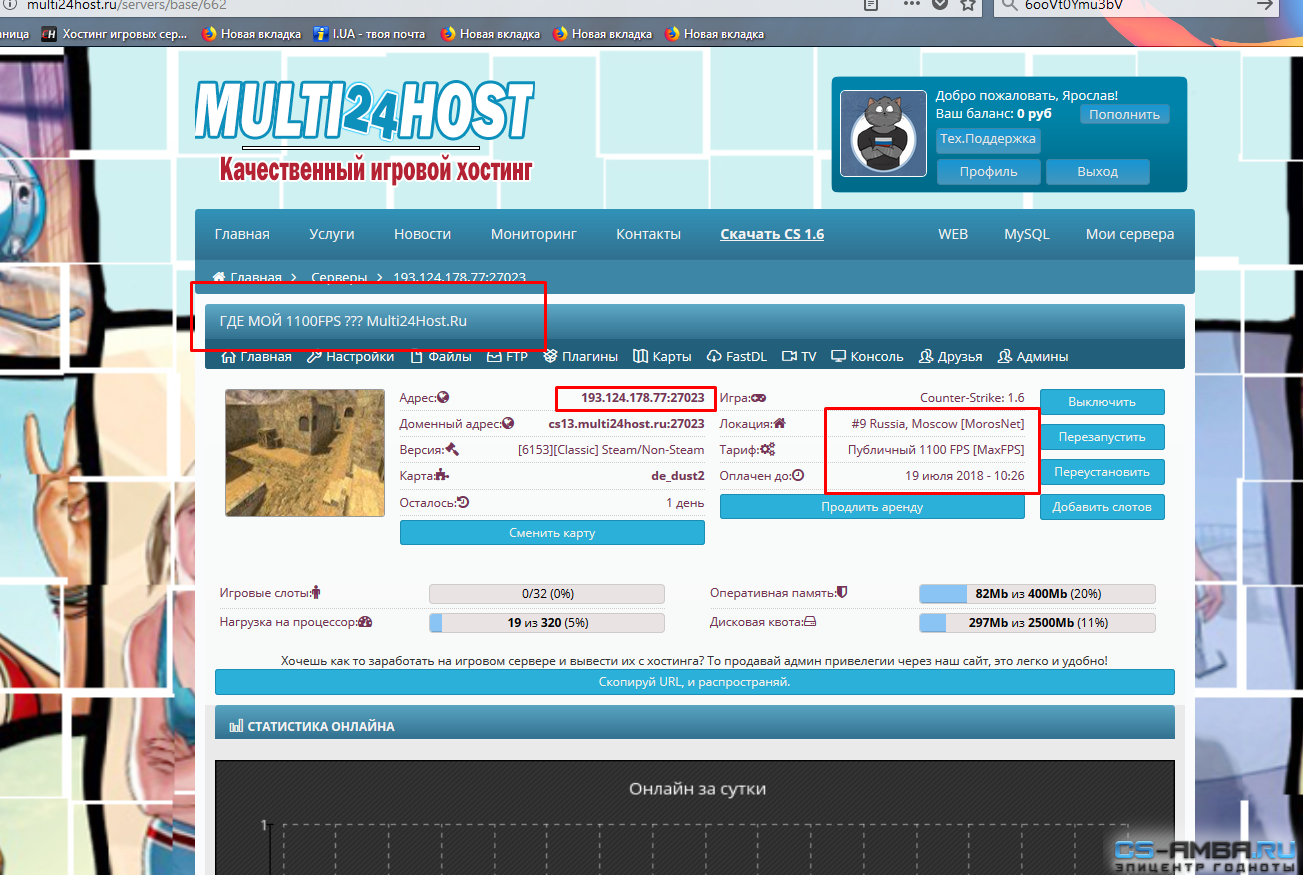The height and width of the screenshot is (875, 1303).
Task: Open the Карты maps tab
Action: (662, 356)
